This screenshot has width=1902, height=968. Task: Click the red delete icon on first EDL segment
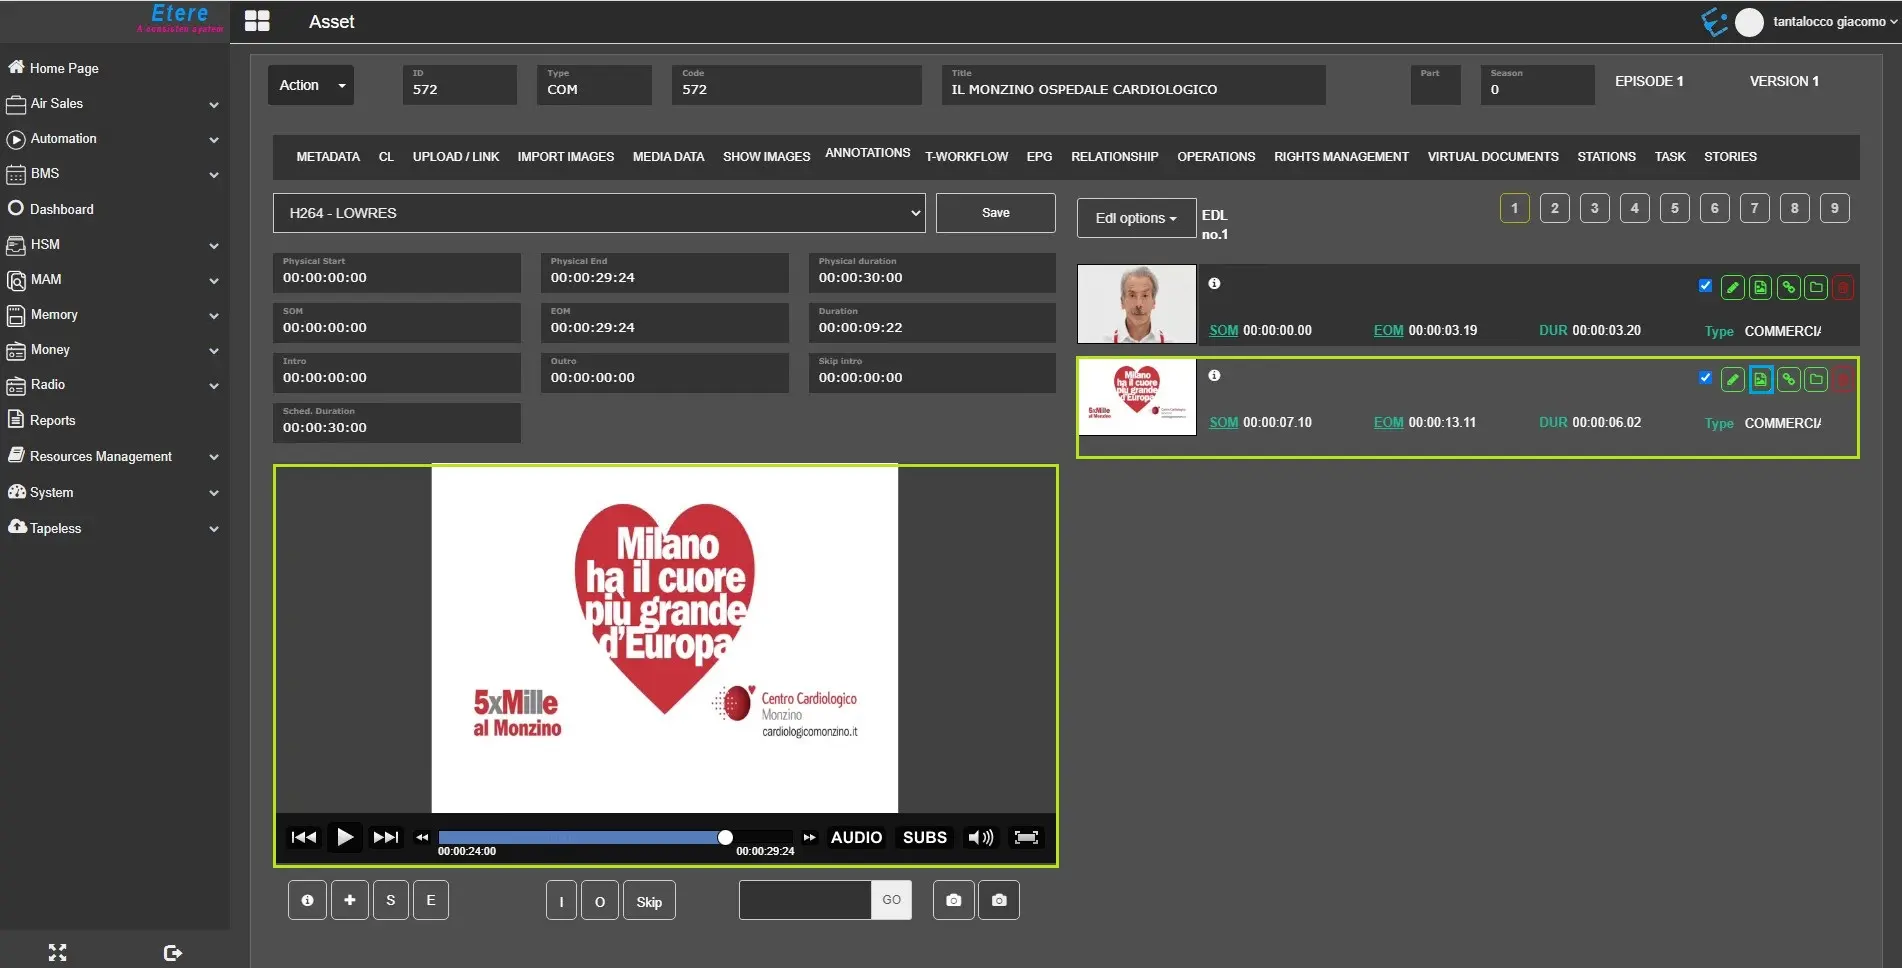[1843, 288]
